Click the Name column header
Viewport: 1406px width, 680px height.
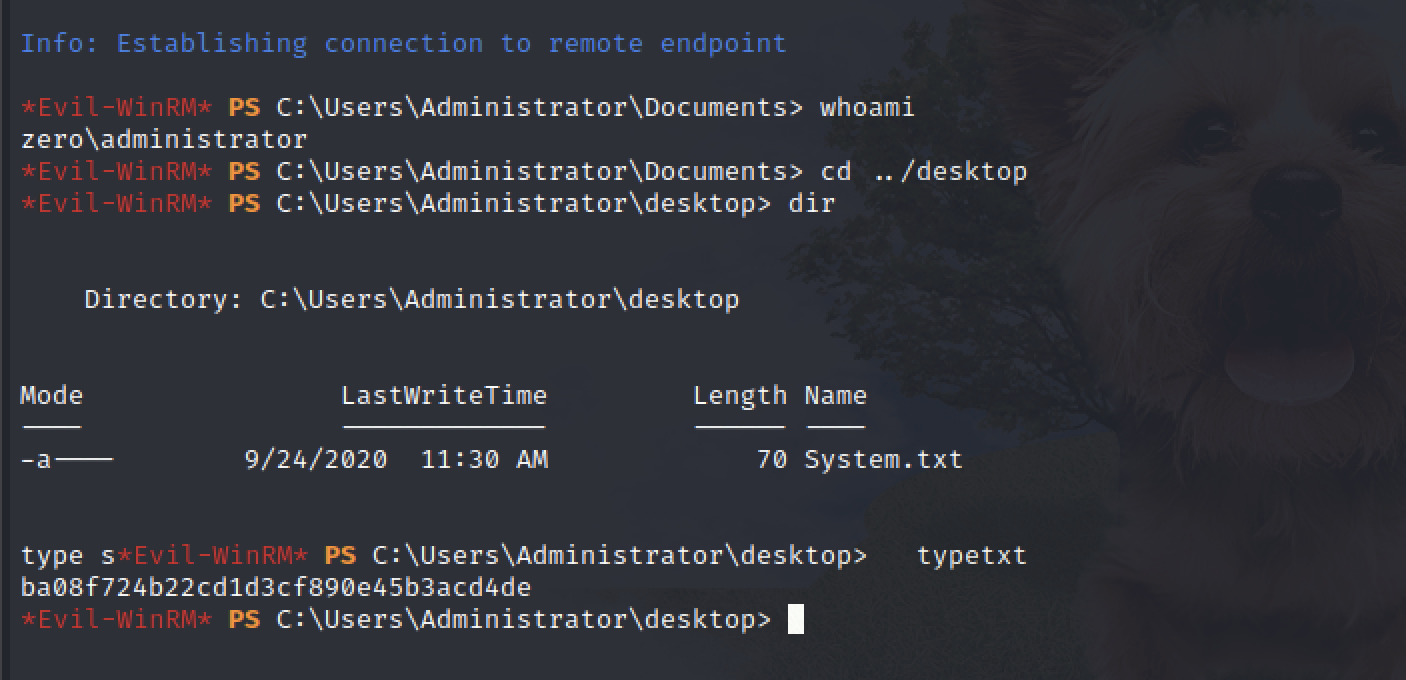click(835, 395)
